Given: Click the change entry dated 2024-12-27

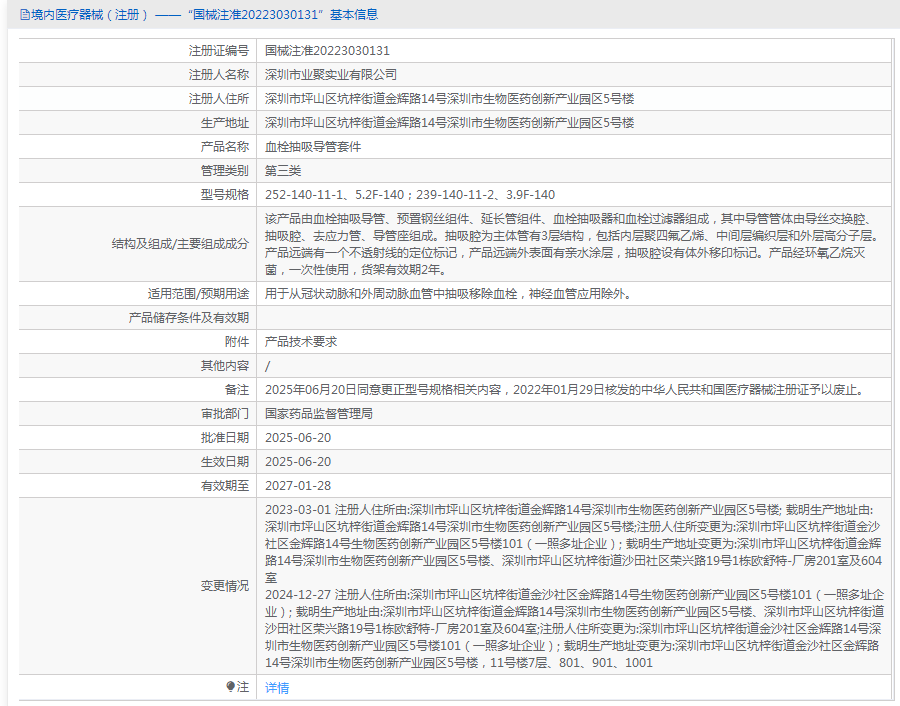Looking at the screenshot, I should [574, 629].
